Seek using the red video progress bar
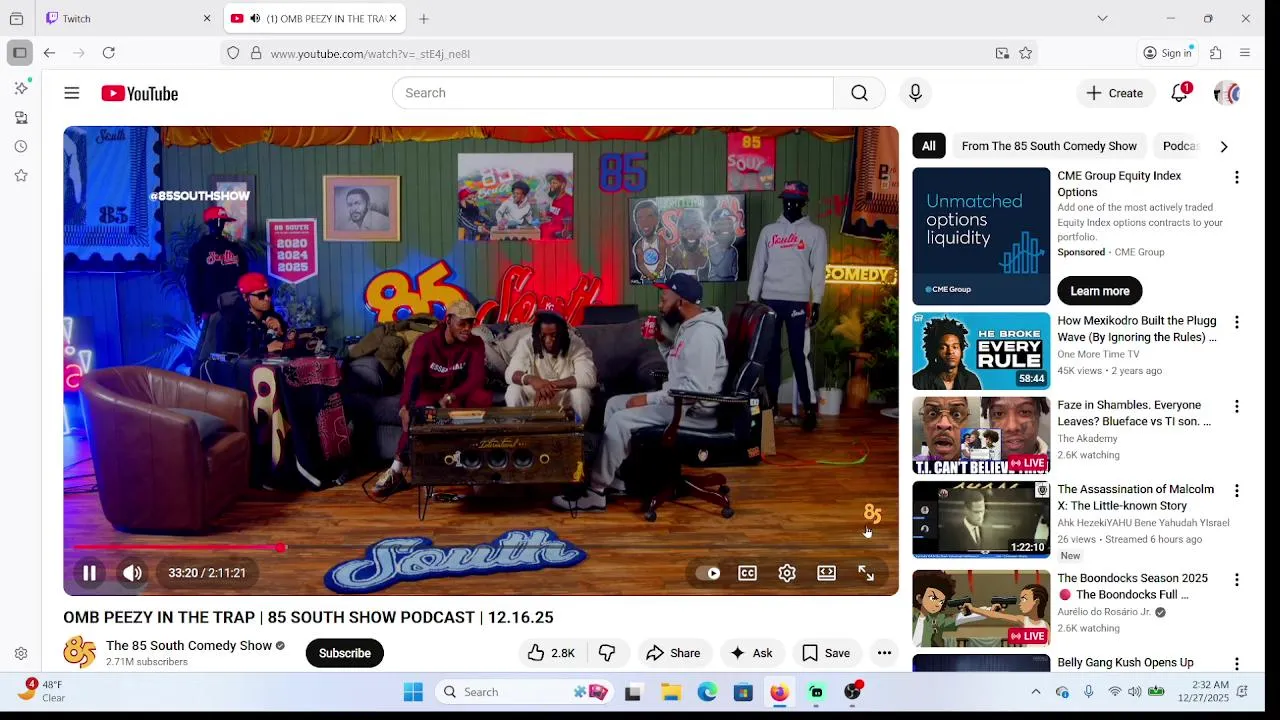Viewport: 1280px width, 720px height. tap(480, 547)
